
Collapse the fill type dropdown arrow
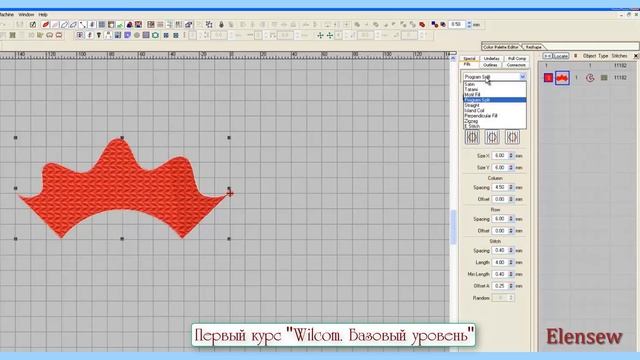click(522, 77)
